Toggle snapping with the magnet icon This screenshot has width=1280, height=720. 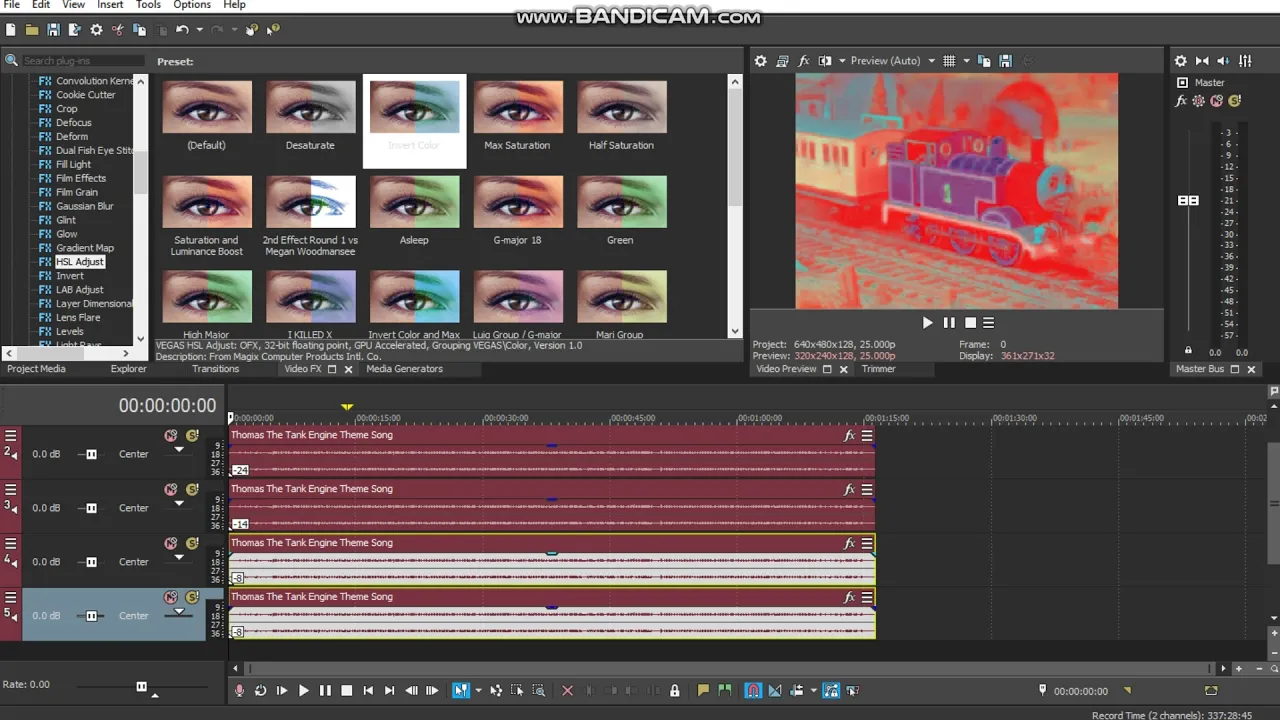[753, 690]
